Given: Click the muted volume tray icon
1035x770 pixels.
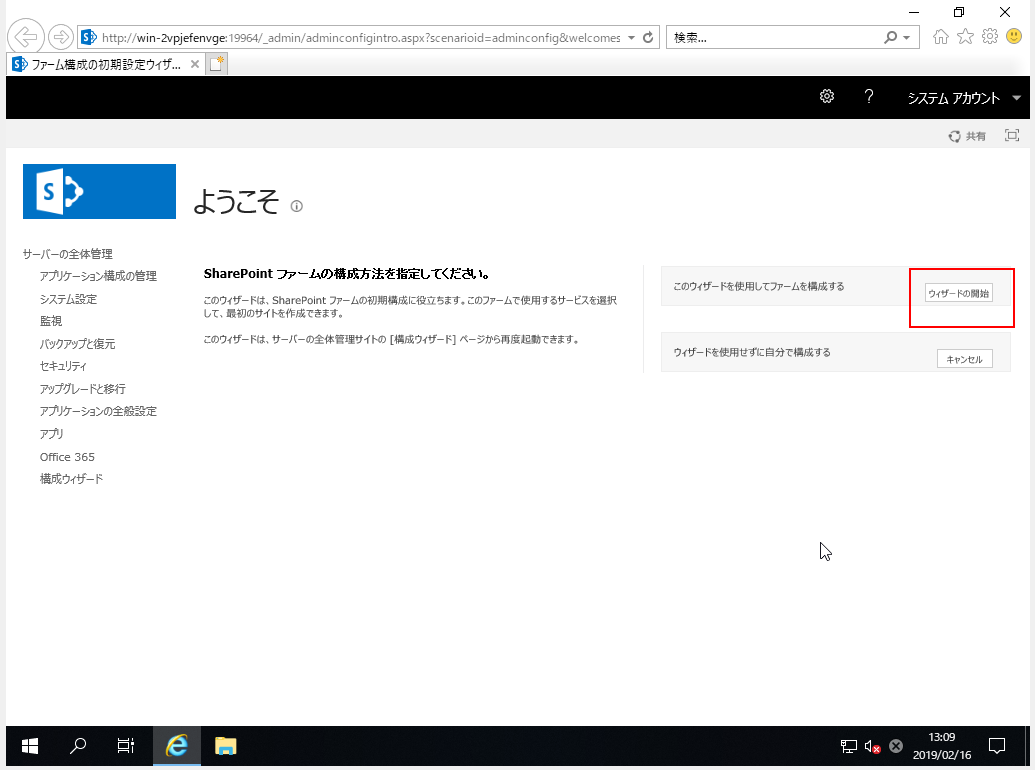Looking at the screenshot, I should (872, 747).
